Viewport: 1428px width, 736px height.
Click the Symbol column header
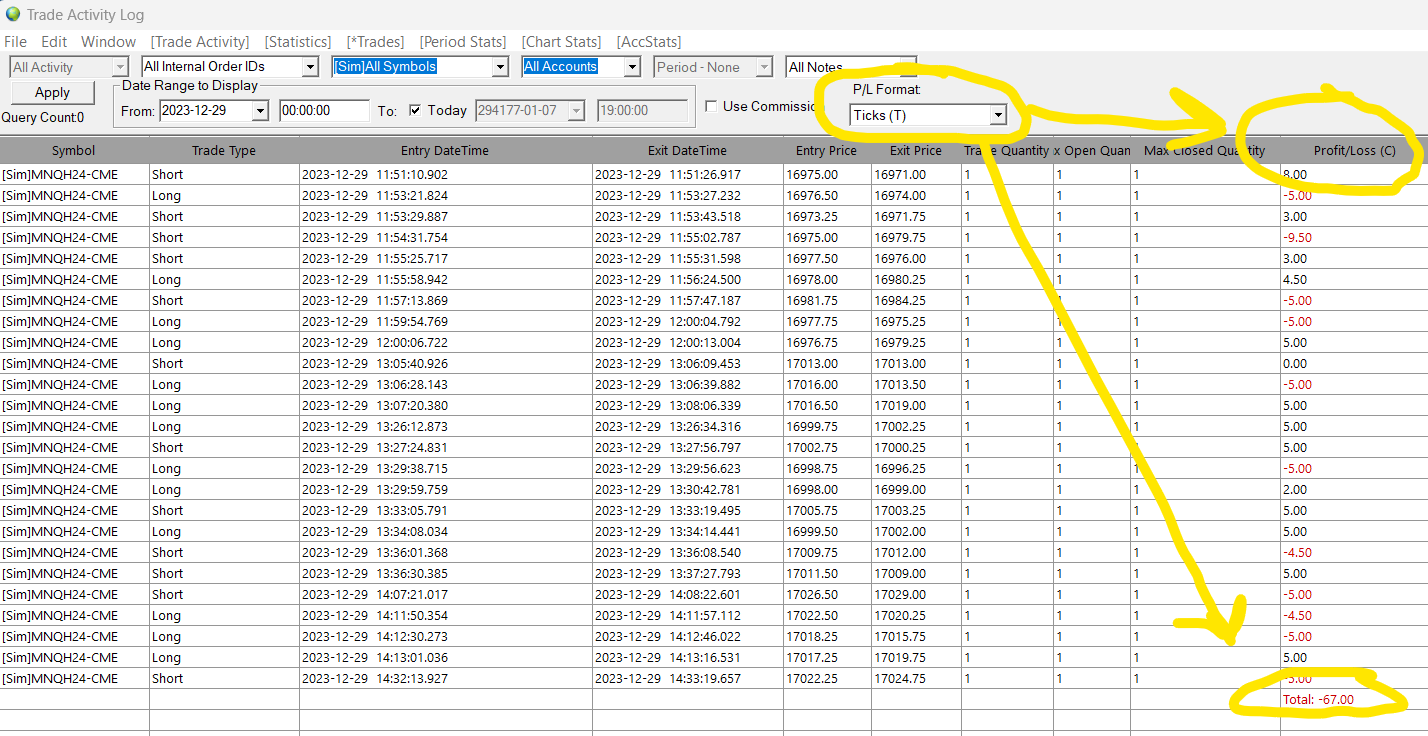point(74,151)
